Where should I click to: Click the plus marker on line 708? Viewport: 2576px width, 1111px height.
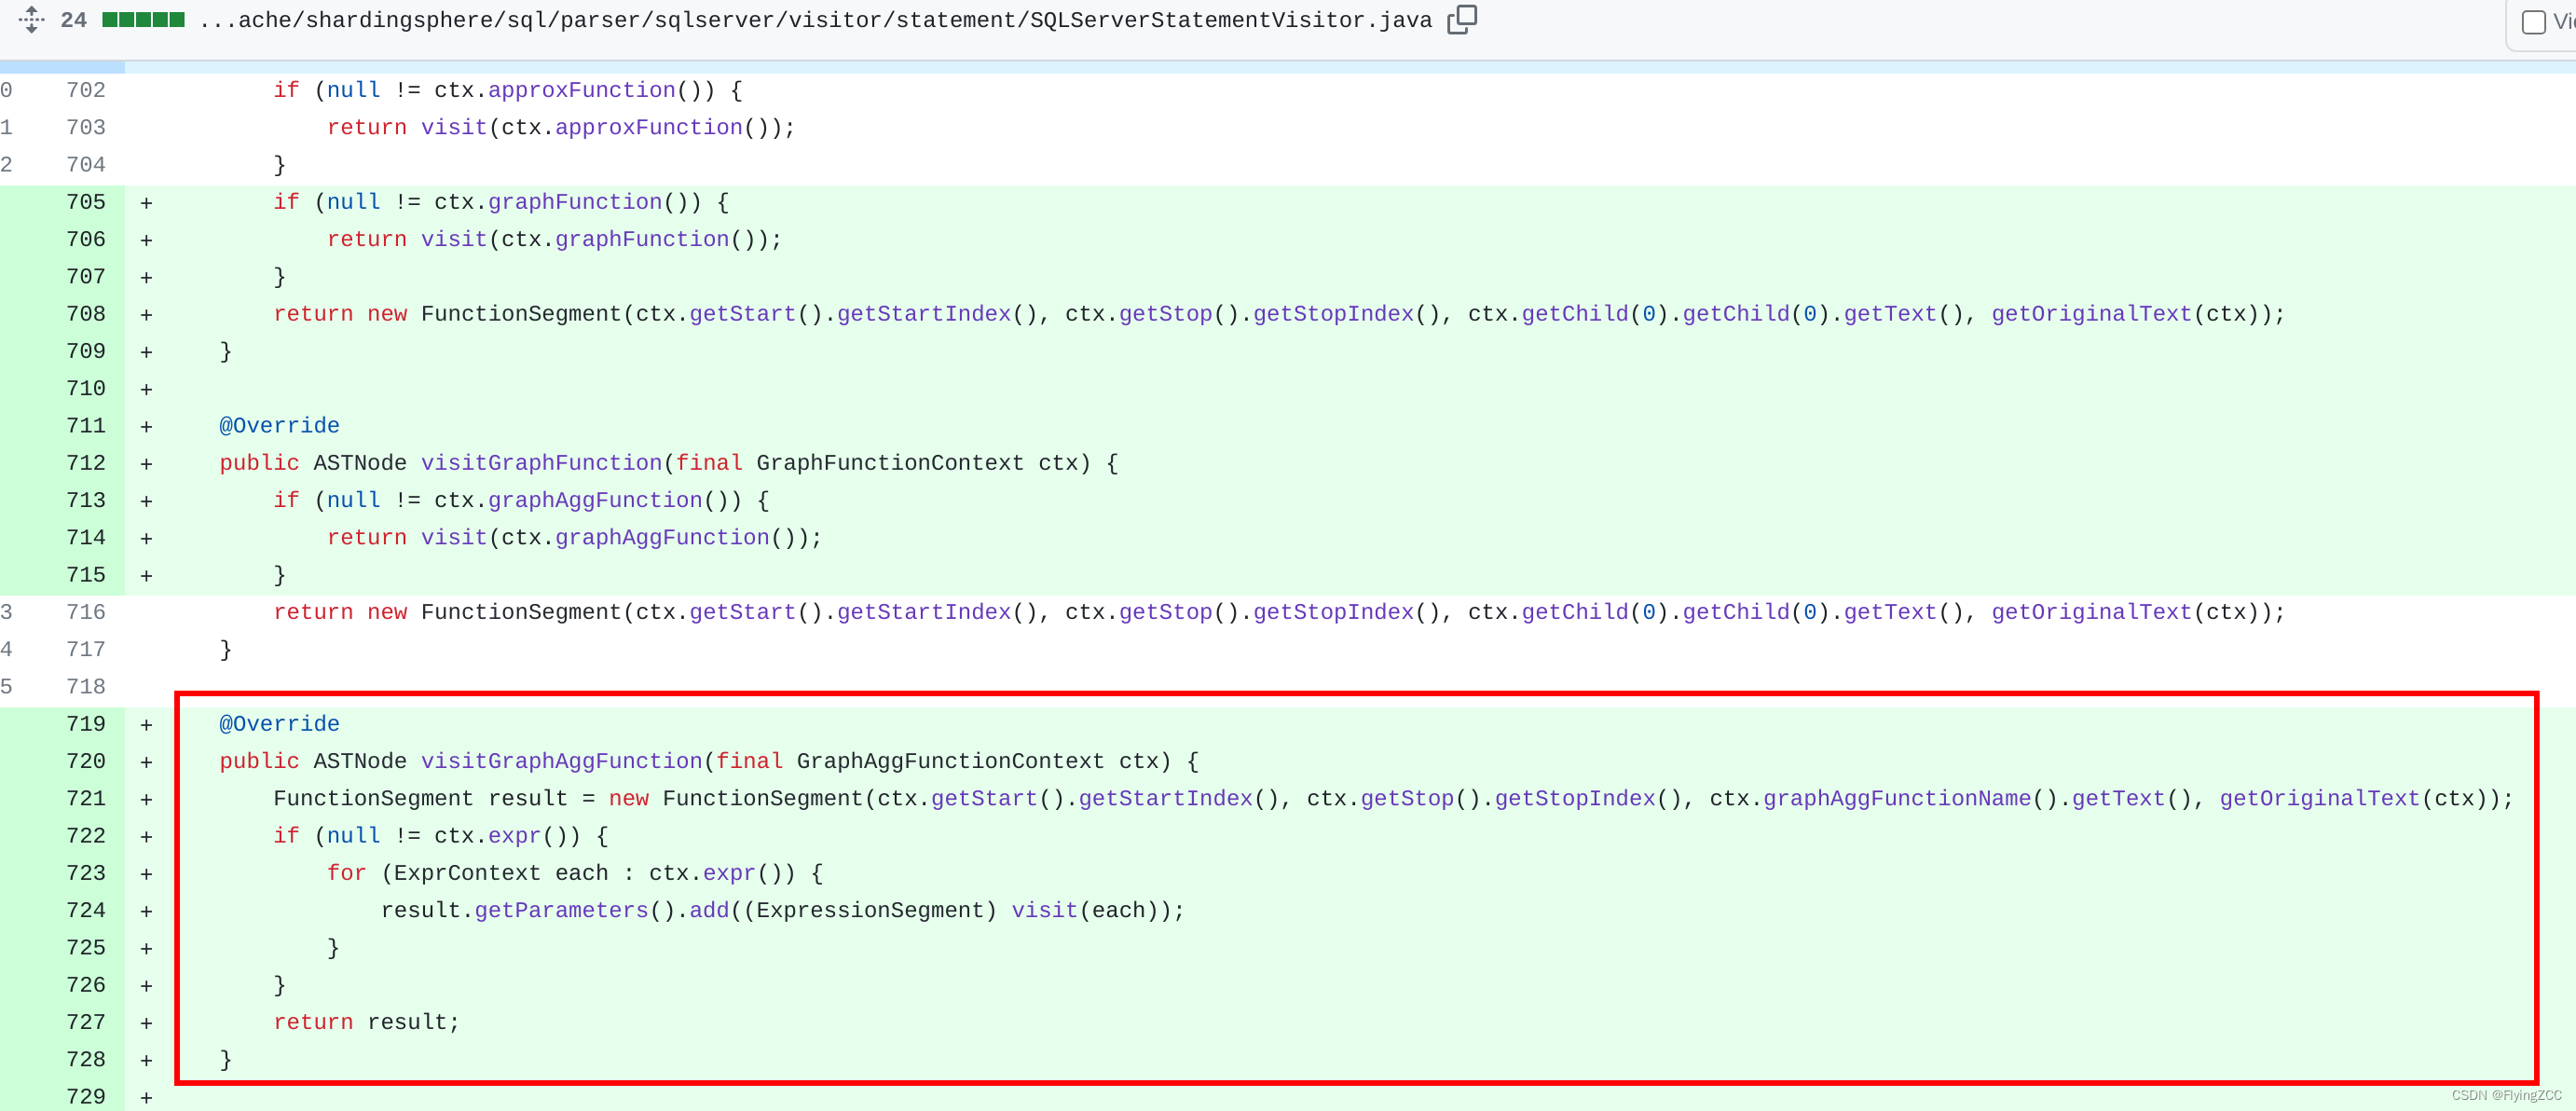146,315
